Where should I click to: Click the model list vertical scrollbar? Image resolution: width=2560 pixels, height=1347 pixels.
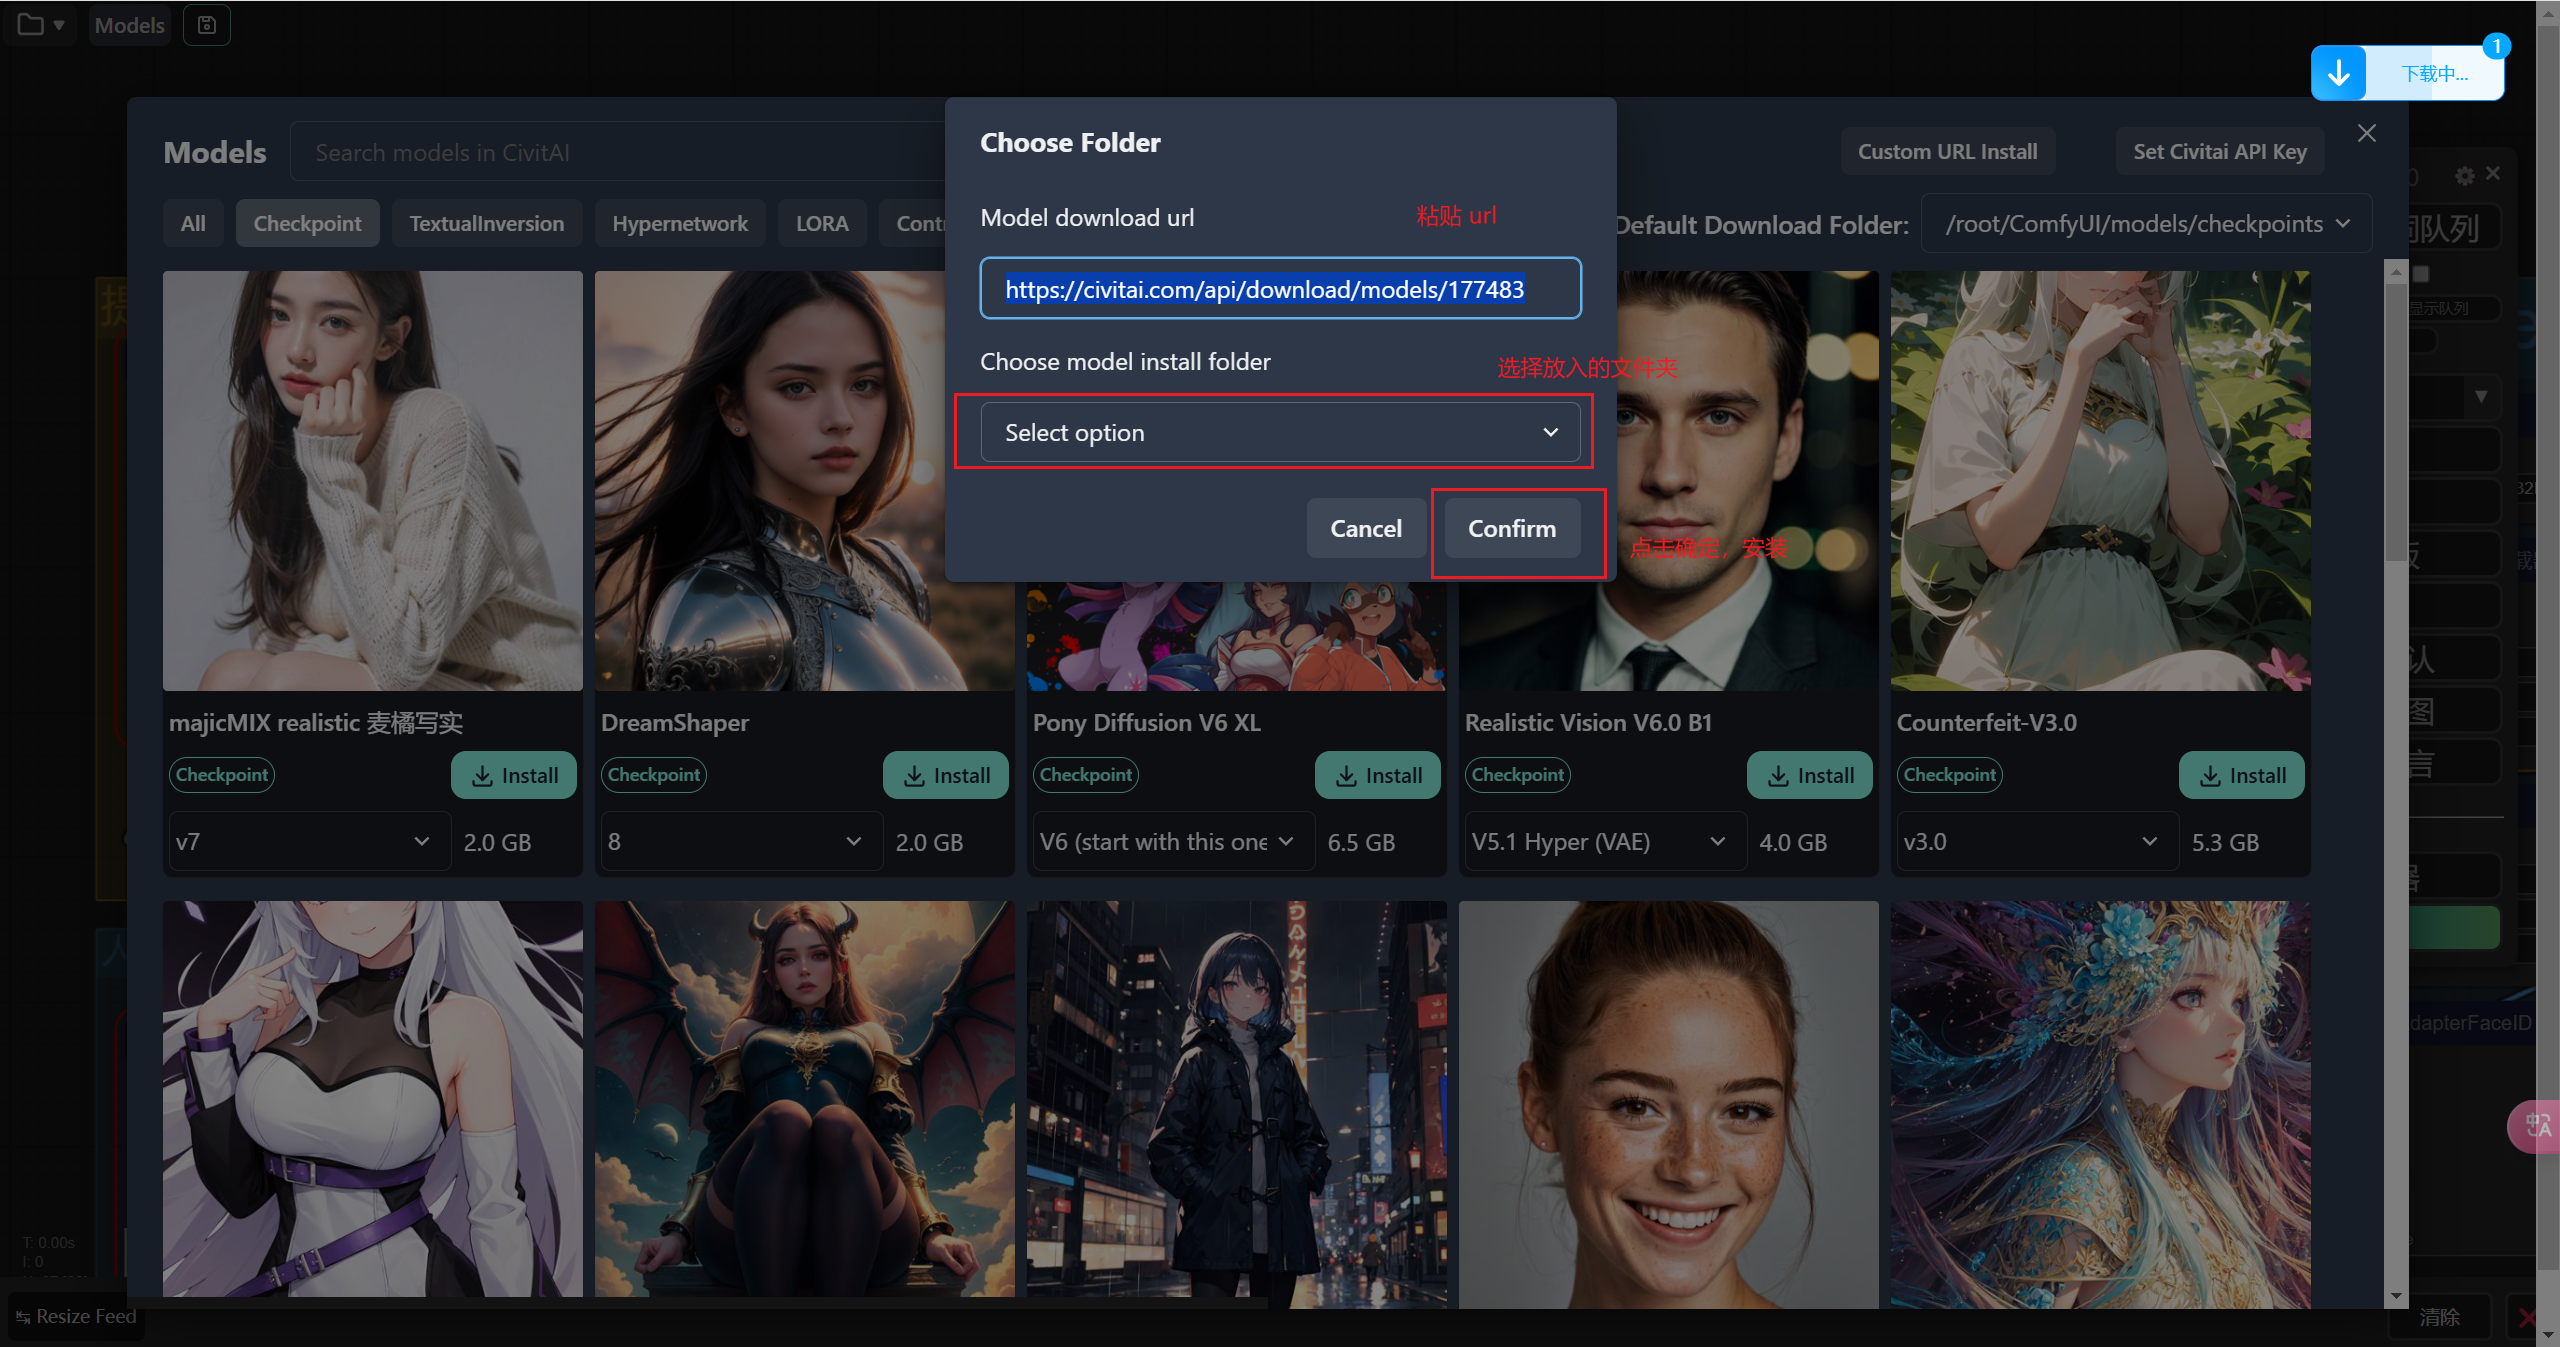click(2395, 420)
